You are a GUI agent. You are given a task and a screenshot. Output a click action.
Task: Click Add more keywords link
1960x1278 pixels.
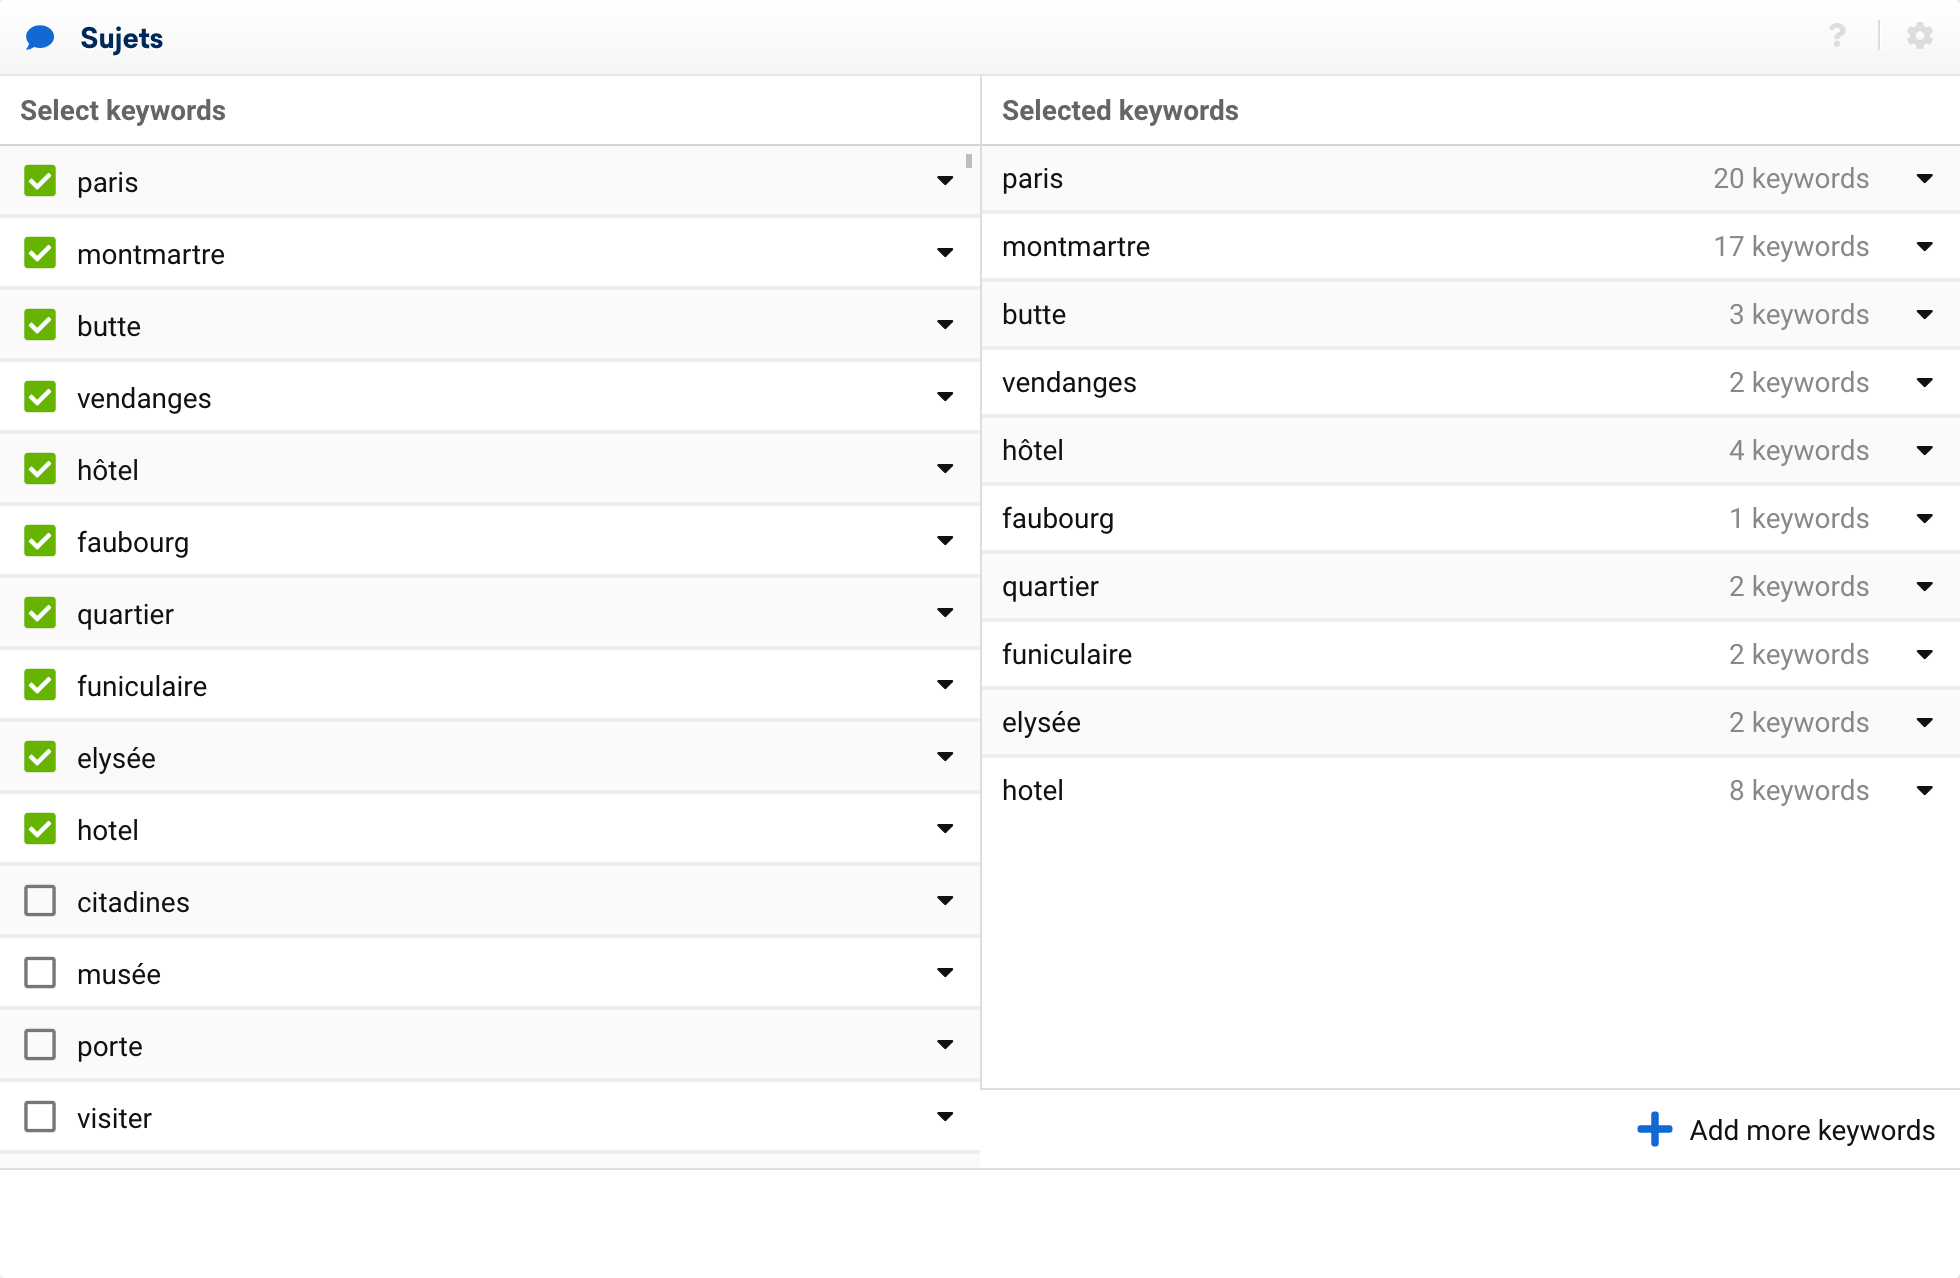[x=1812, y=1130]
